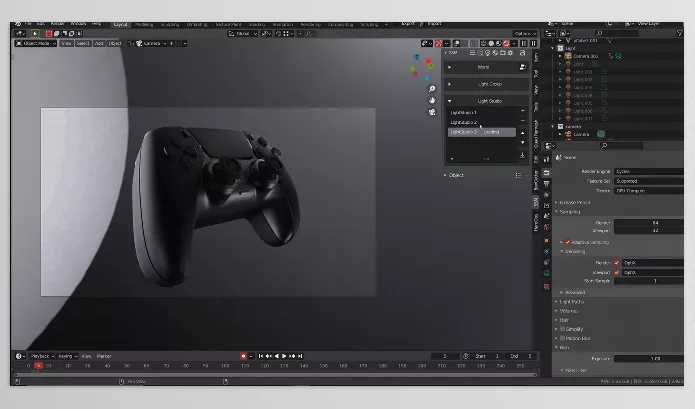Collapse the Sampling section

click(x=570, y=212)
